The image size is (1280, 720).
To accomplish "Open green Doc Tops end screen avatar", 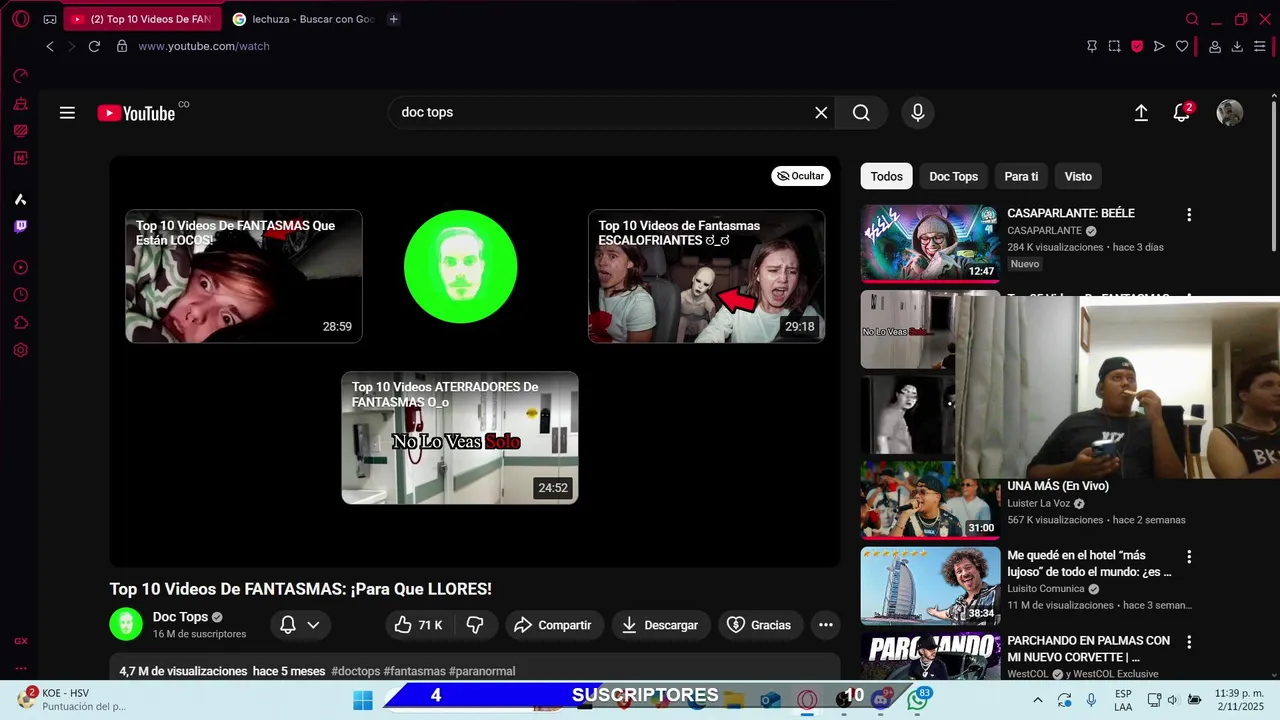I will [460, 267].
